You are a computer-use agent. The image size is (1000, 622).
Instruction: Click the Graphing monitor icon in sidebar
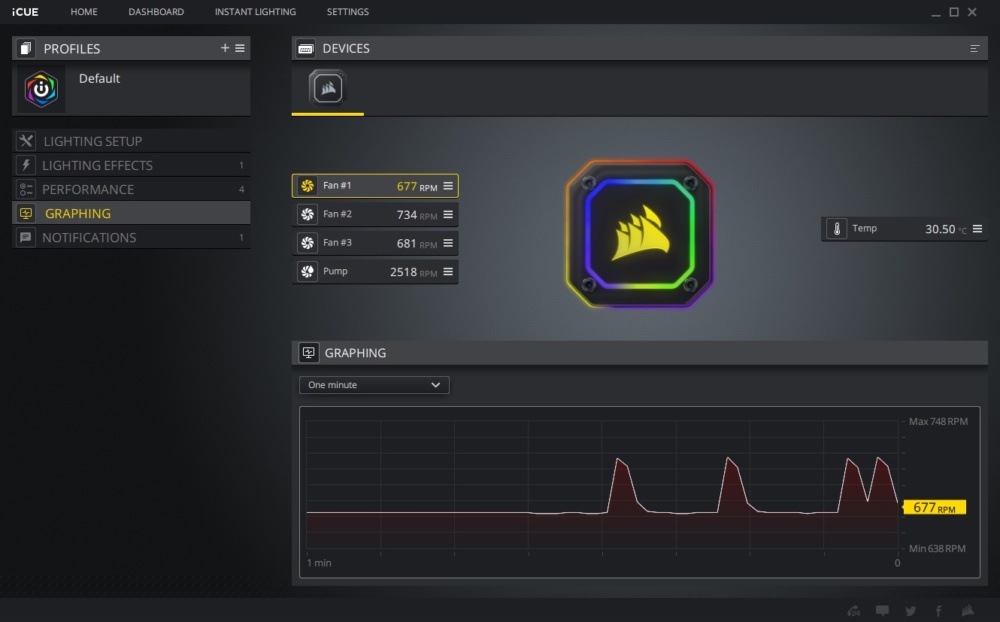pyautogui.click(x=26, y=213)
